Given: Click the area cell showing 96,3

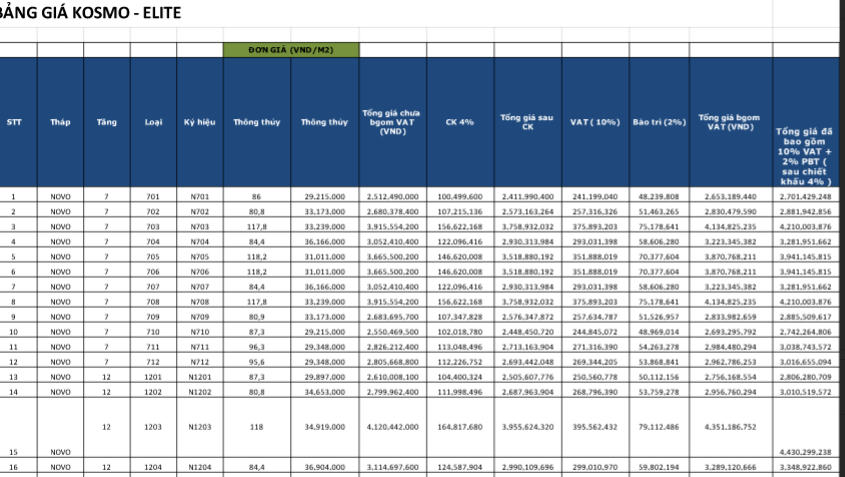Looking at the screenshot, I should point(257,345).
